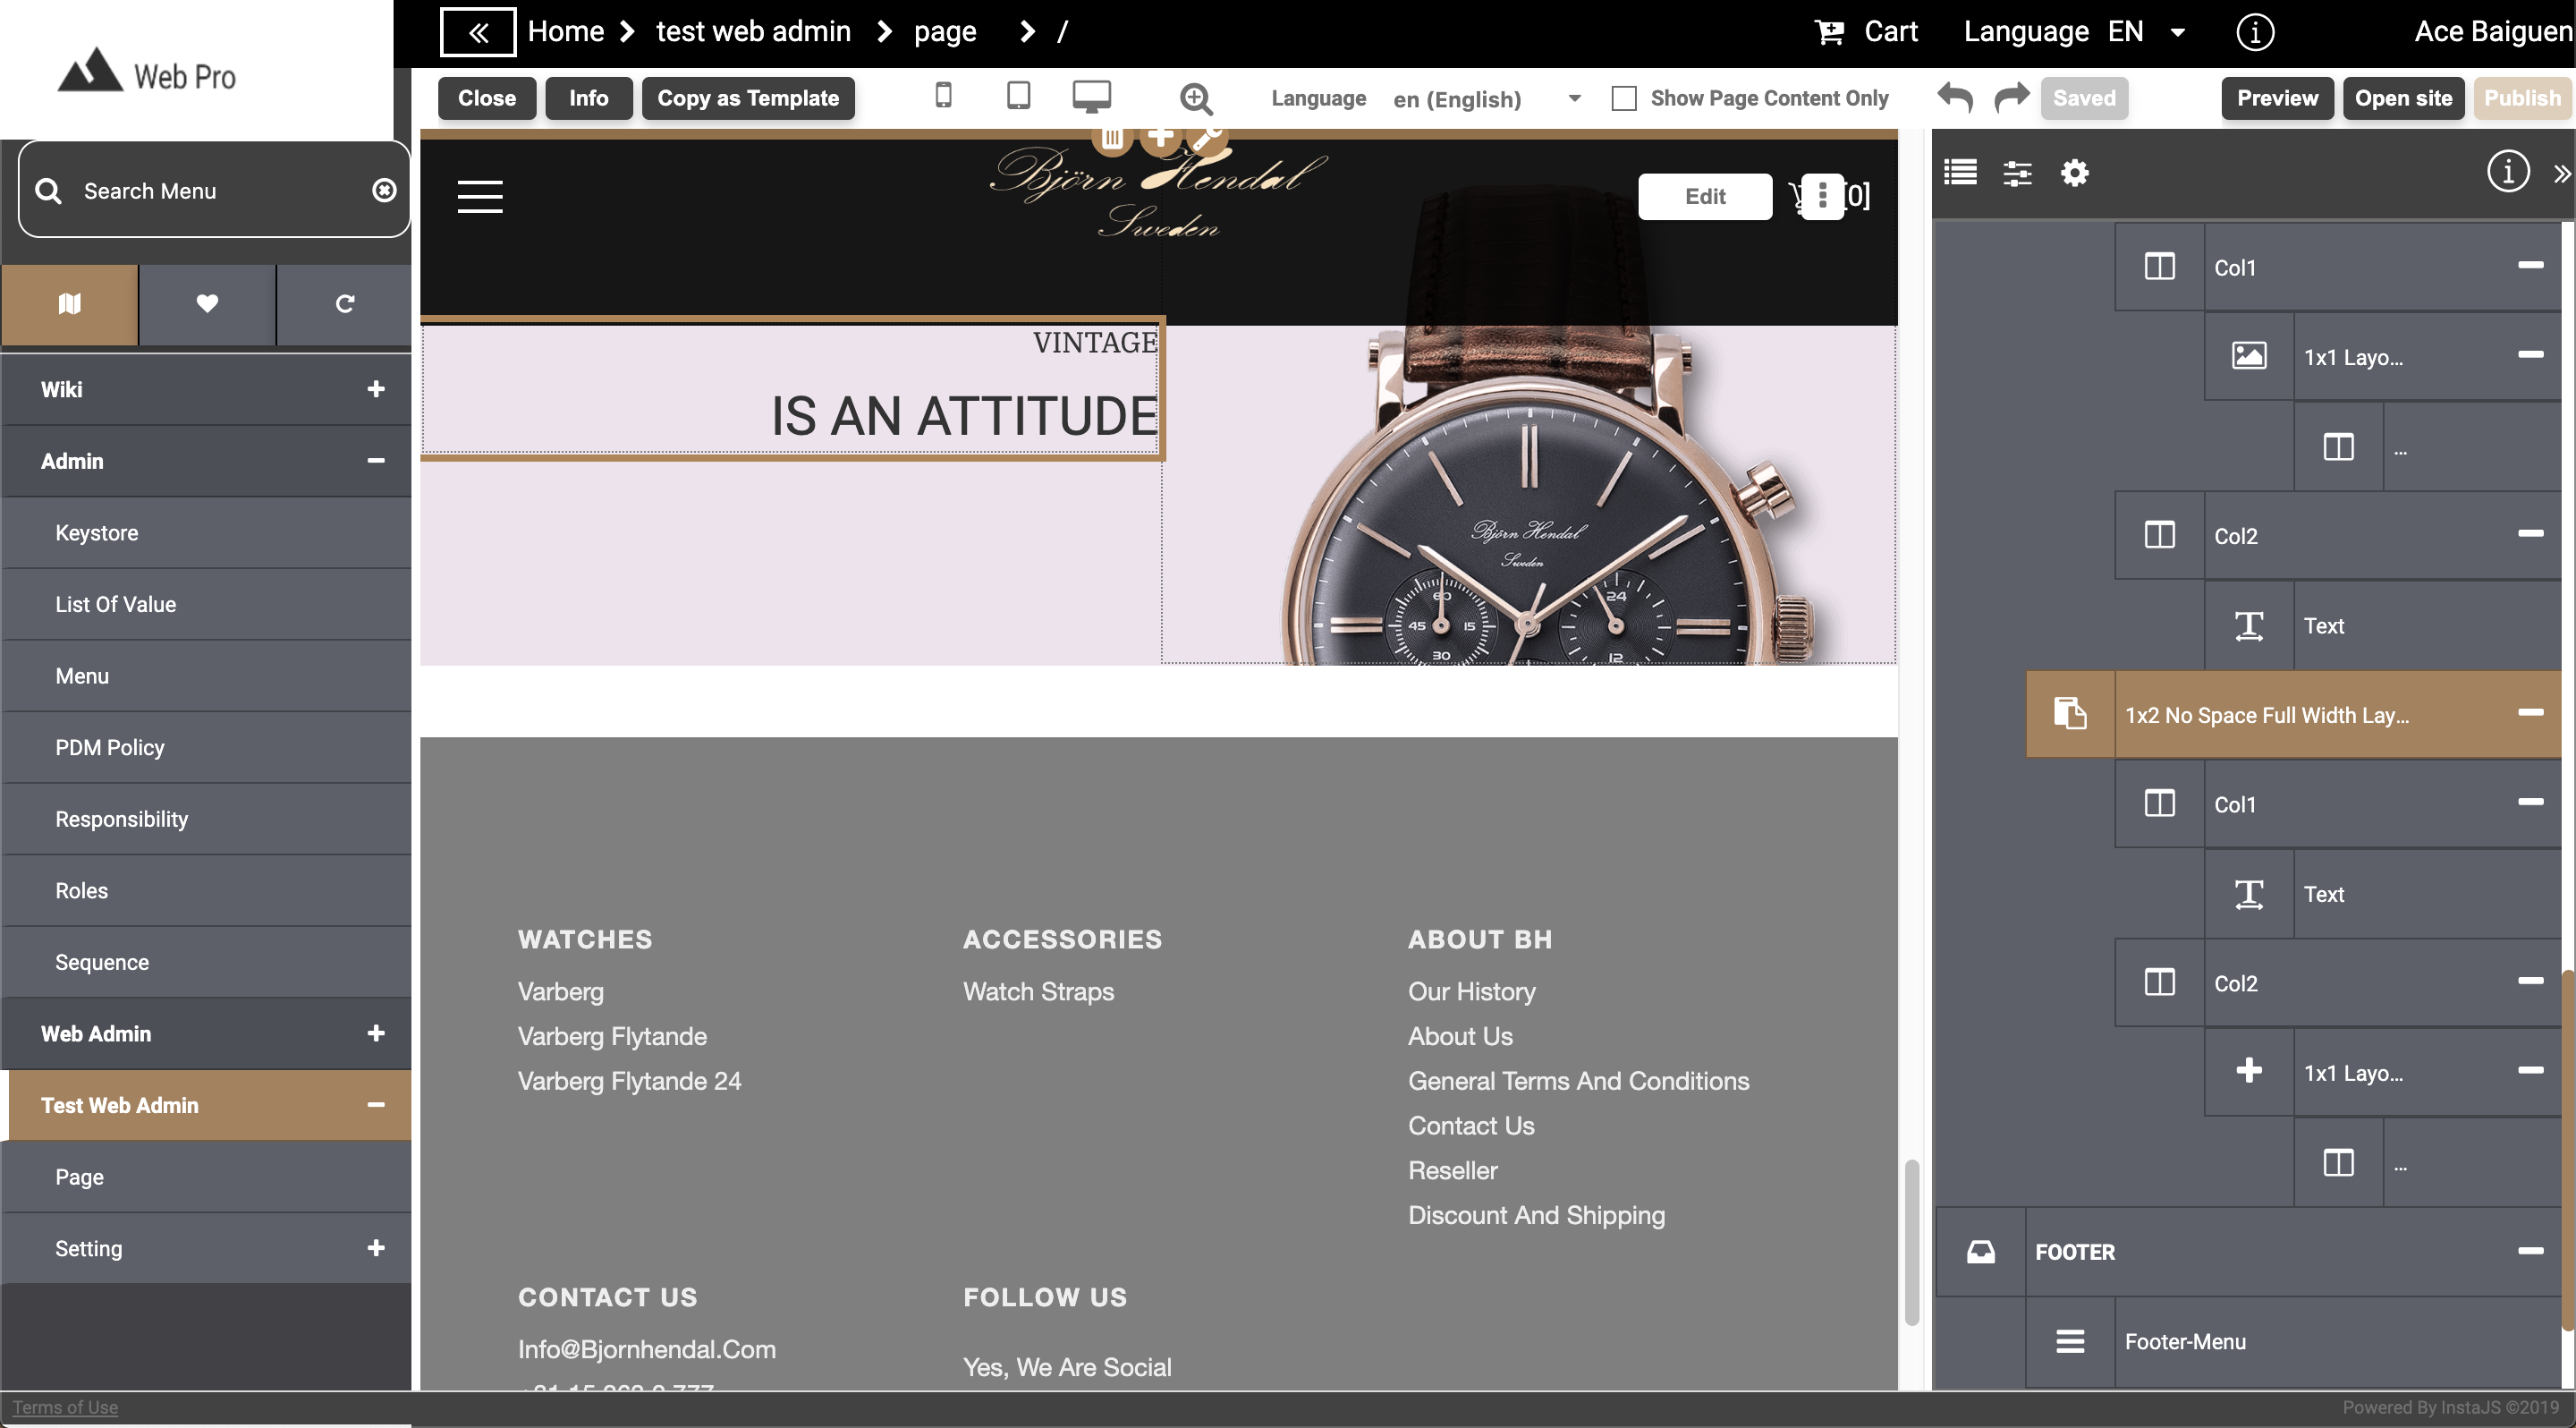
Task: Show the favorites heart tab
Action: pos(207,304)
